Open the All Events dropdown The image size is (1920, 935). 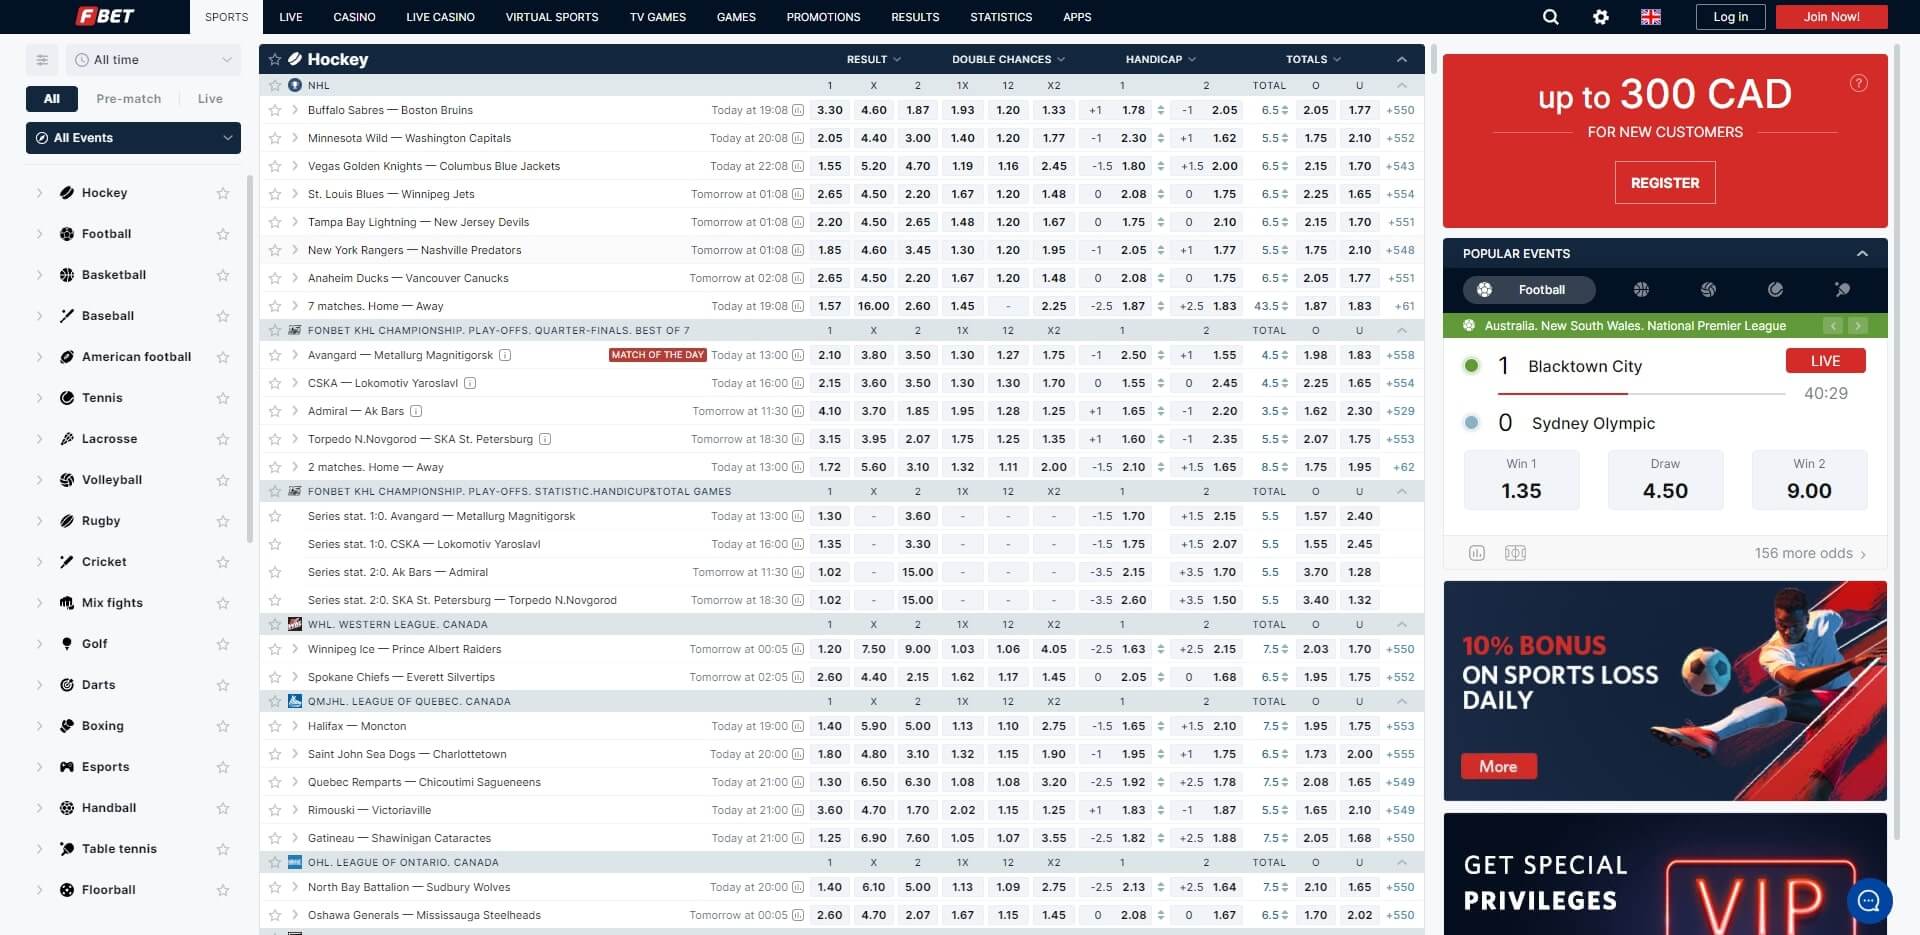coord(133,138)
